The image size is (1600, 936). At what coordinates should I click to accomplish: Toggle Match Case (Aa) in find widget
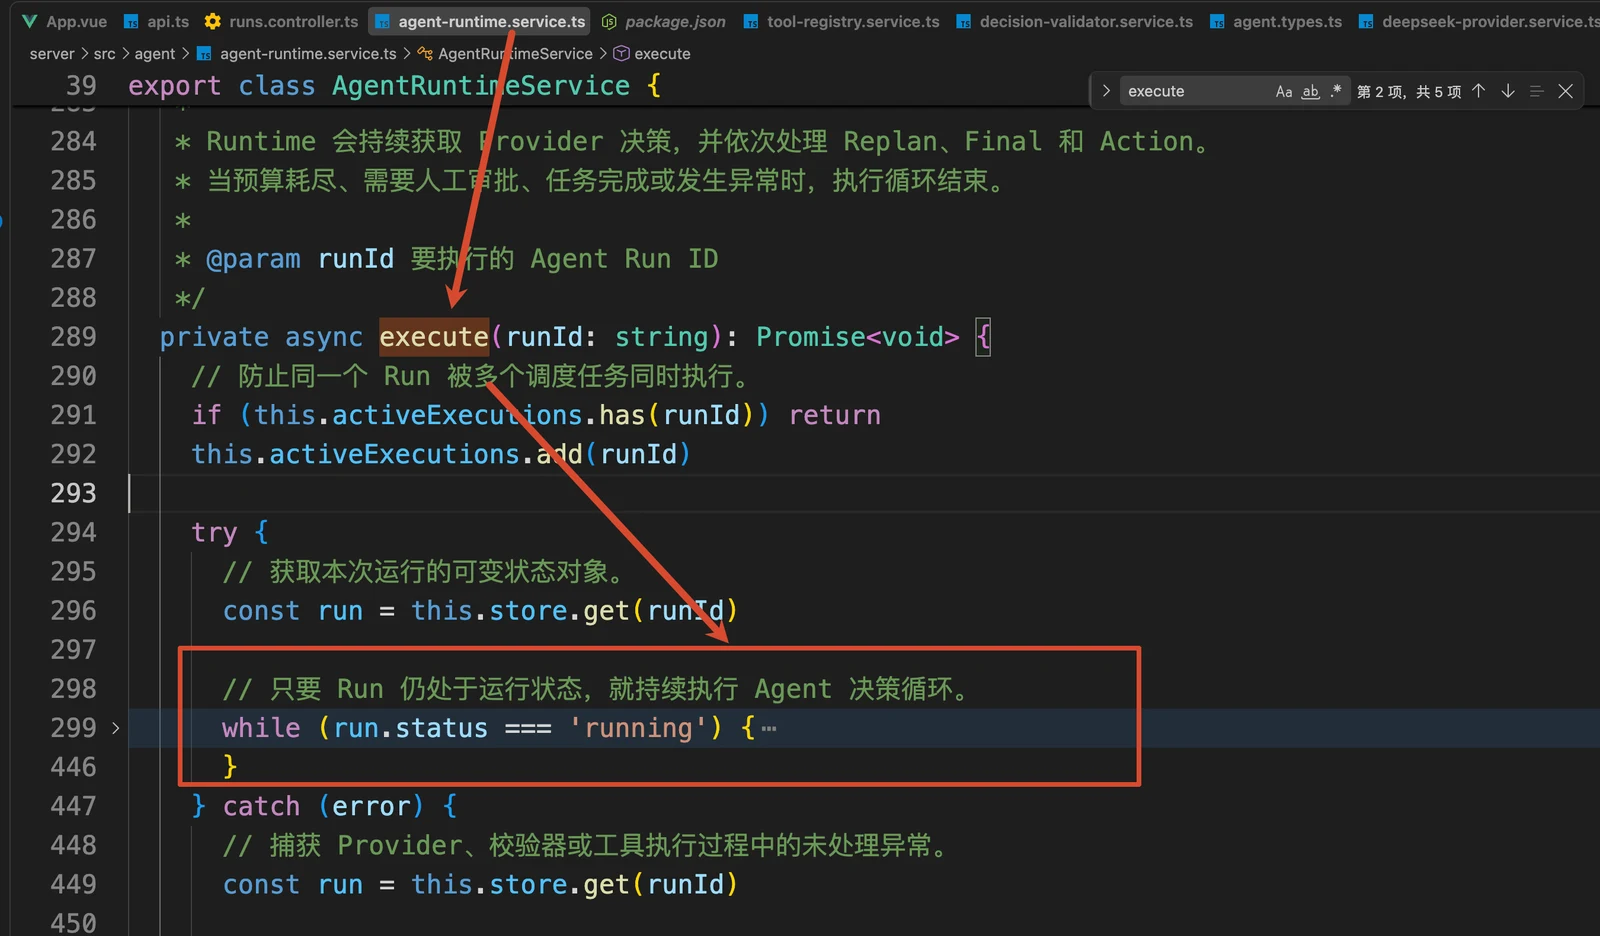tap(1284, 91)
